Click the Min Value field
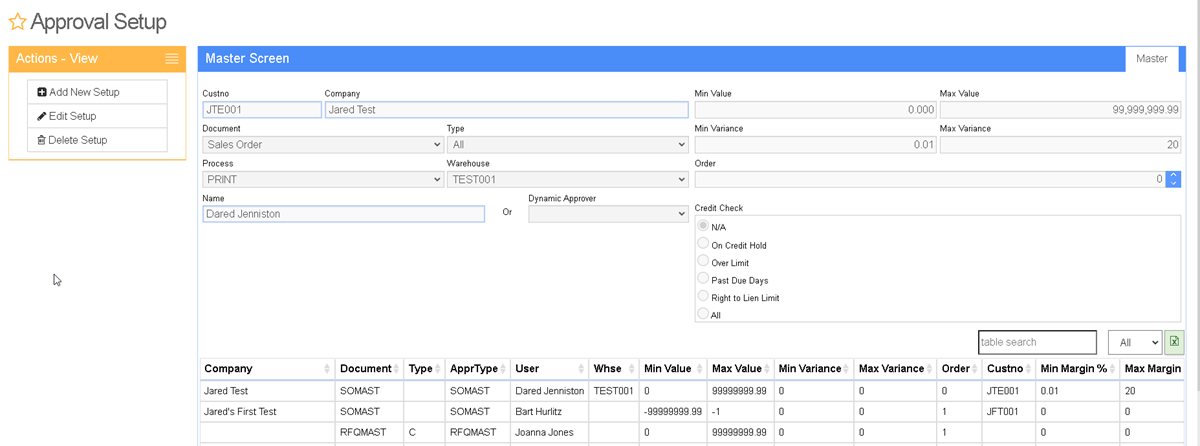The height and width of the screenshot is (446, 1200). [815, 110]
